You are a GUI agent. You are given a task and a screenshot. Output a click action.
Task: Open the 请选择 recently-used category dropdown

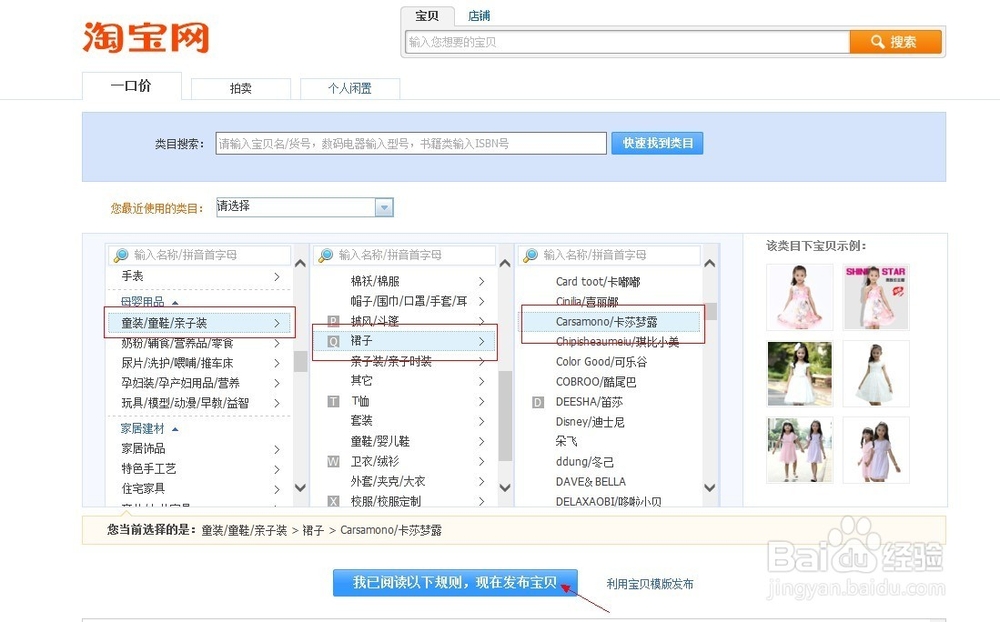(383, 207)
